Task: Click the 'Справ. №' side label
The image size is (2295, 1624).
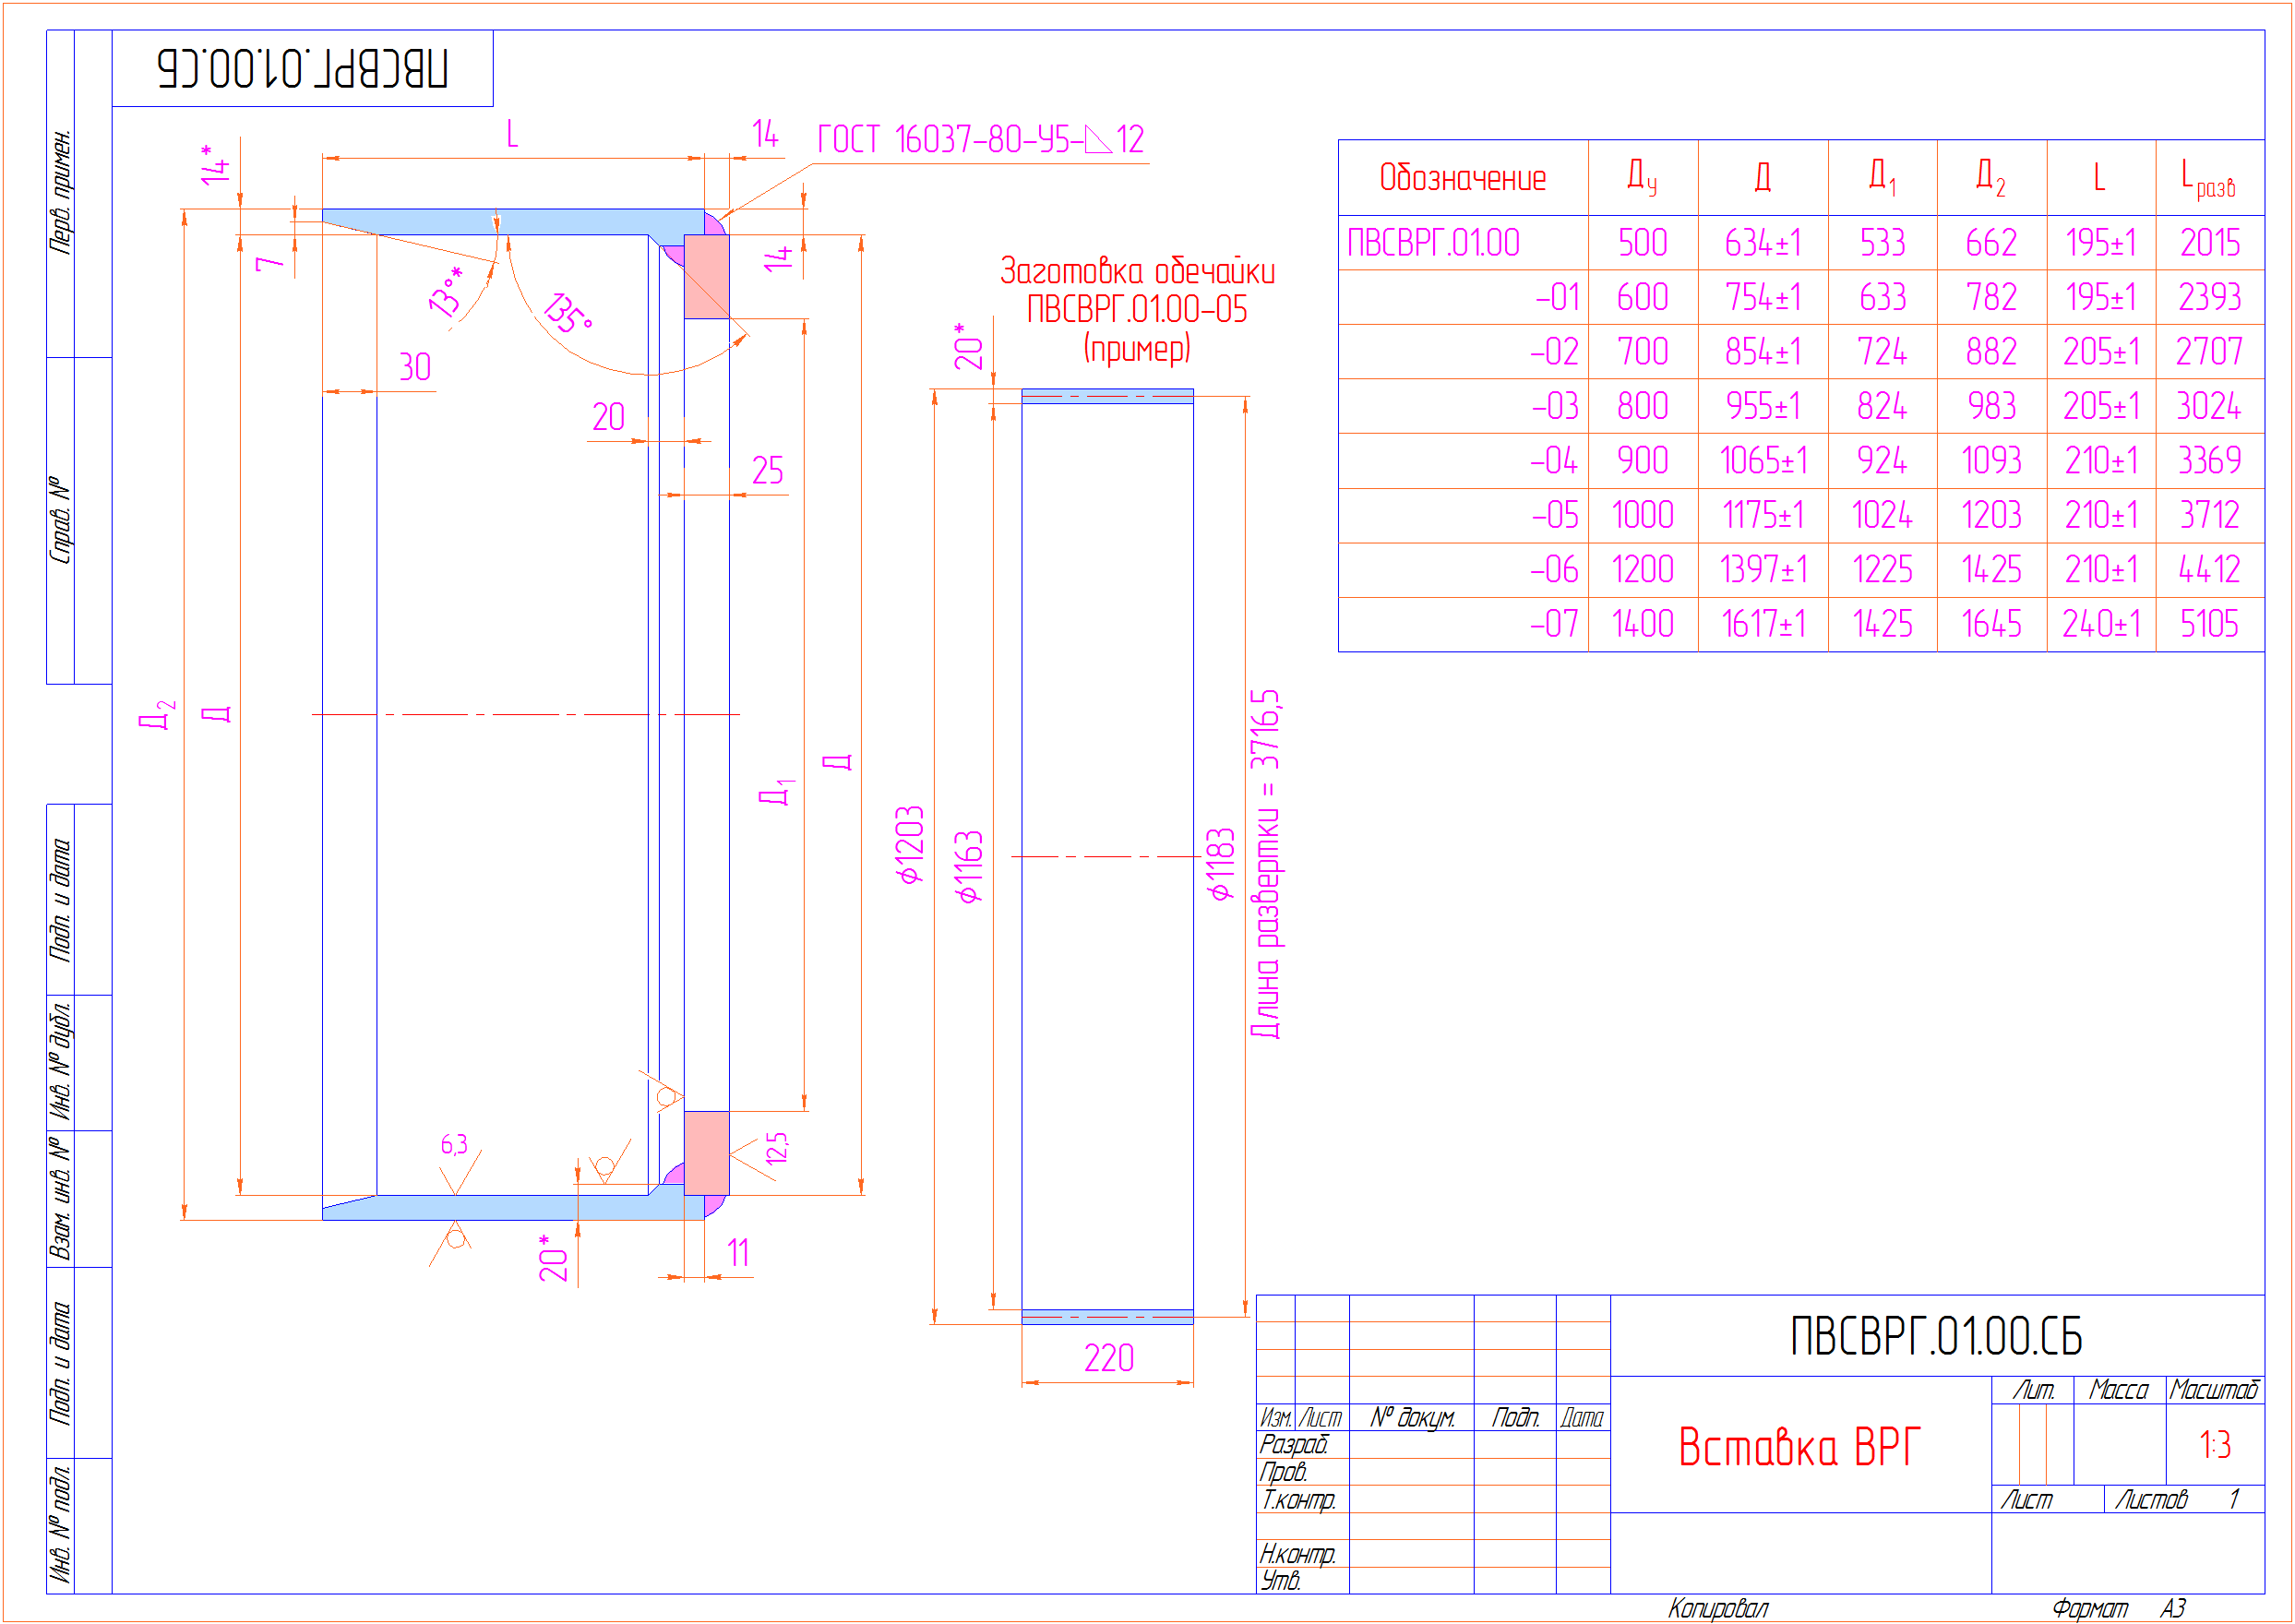Action: click(61, 520)
